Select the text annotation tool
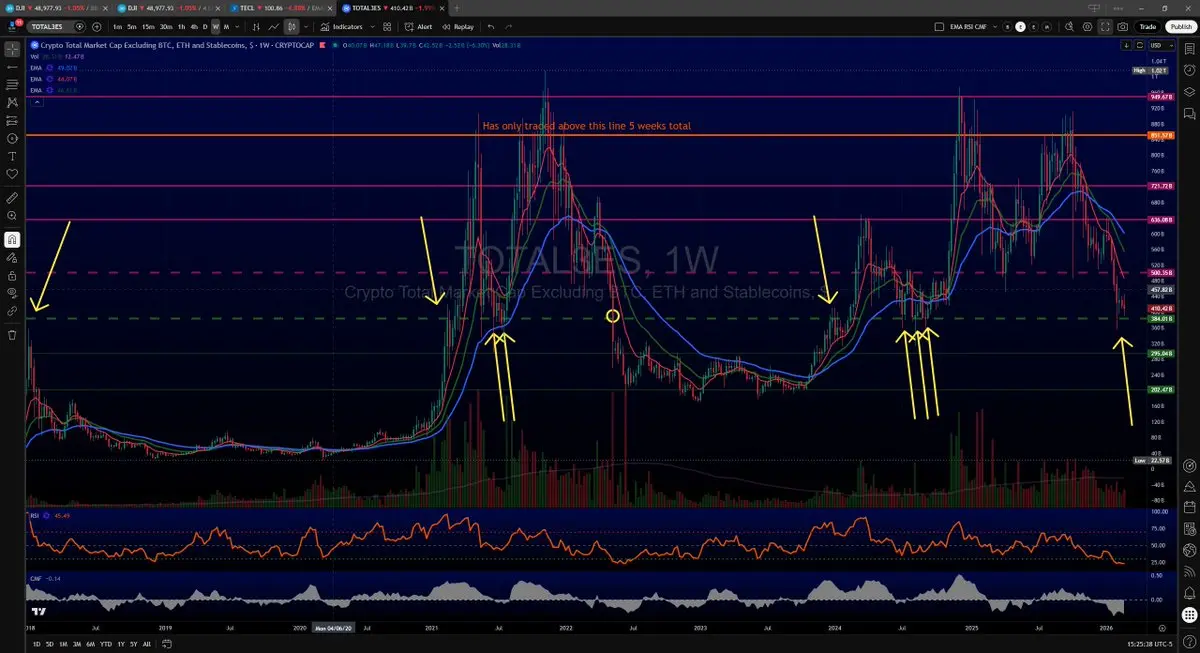This screenshot has height=653, width=1200. (12, 156)
